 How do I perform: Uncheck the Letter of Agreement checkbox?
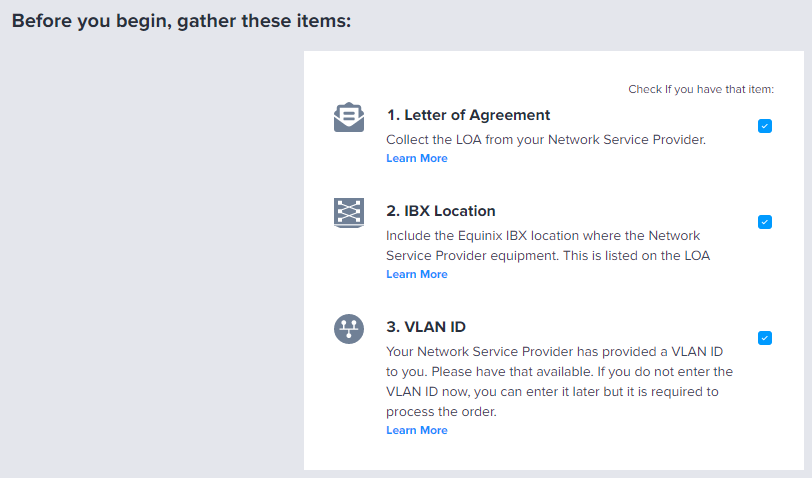coord(764,126)
